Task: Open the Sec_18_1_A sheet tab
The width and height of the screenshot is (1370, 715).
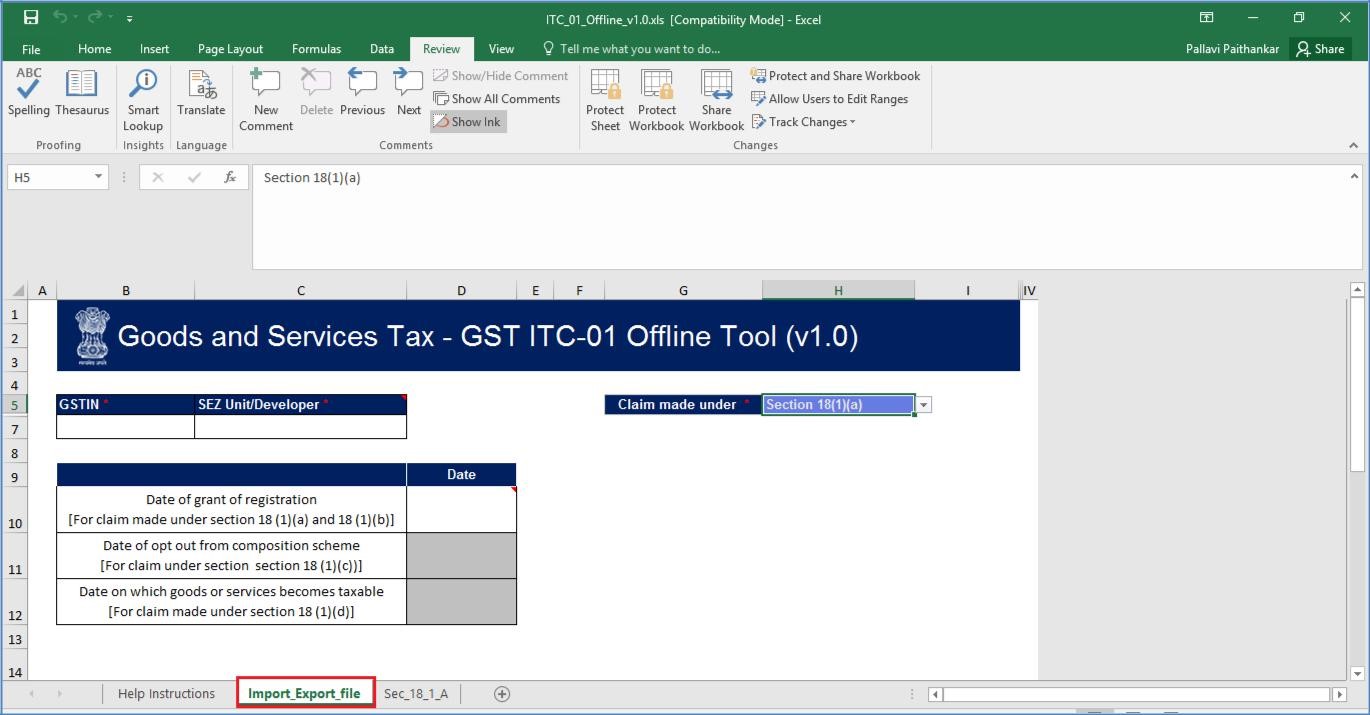Action: point(417,693)
